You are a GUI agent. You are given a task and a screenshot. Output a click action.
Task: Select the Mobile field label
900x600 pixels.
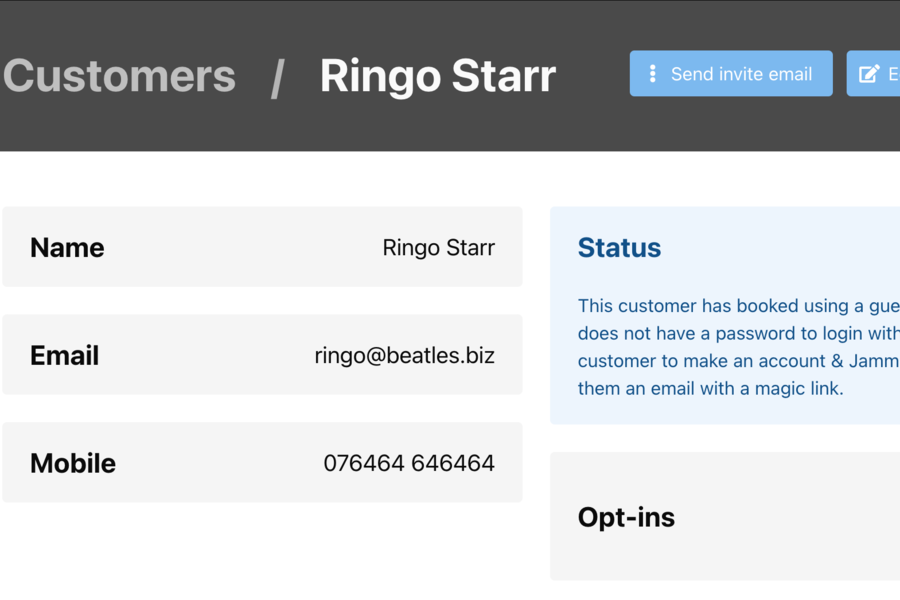73,463
